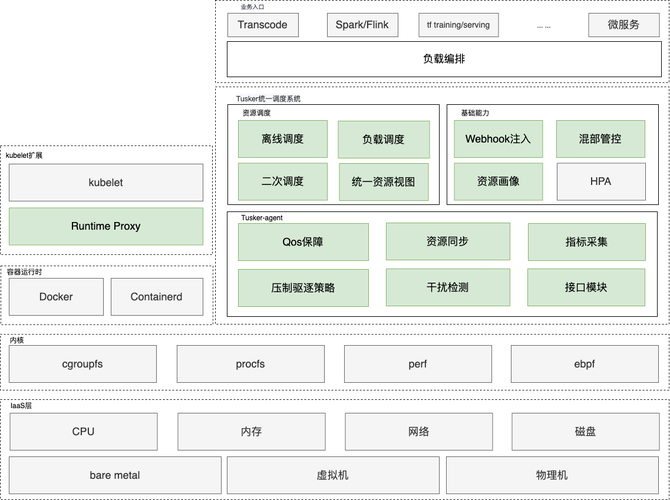This screenshot has width=670, height=500.
Task: Click the Transcode box
Action: point(264,25)
